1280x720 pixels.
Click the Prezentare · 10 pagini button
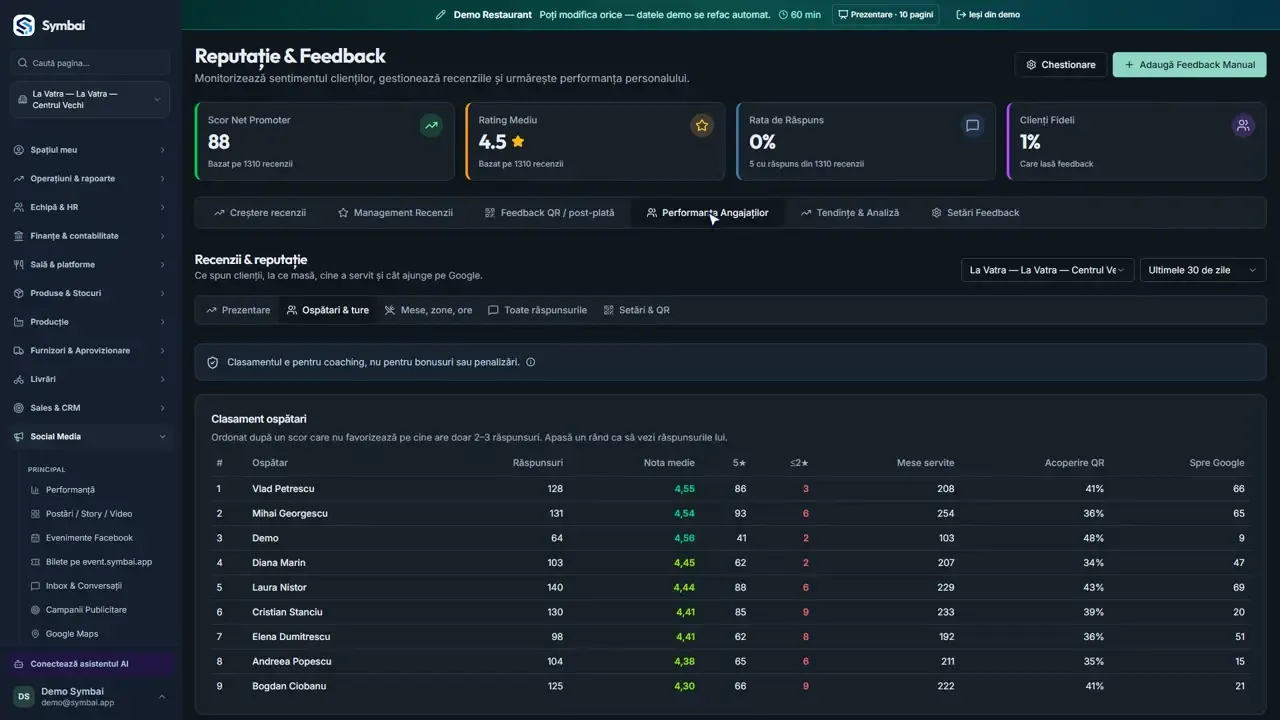(x=885, y=15)
